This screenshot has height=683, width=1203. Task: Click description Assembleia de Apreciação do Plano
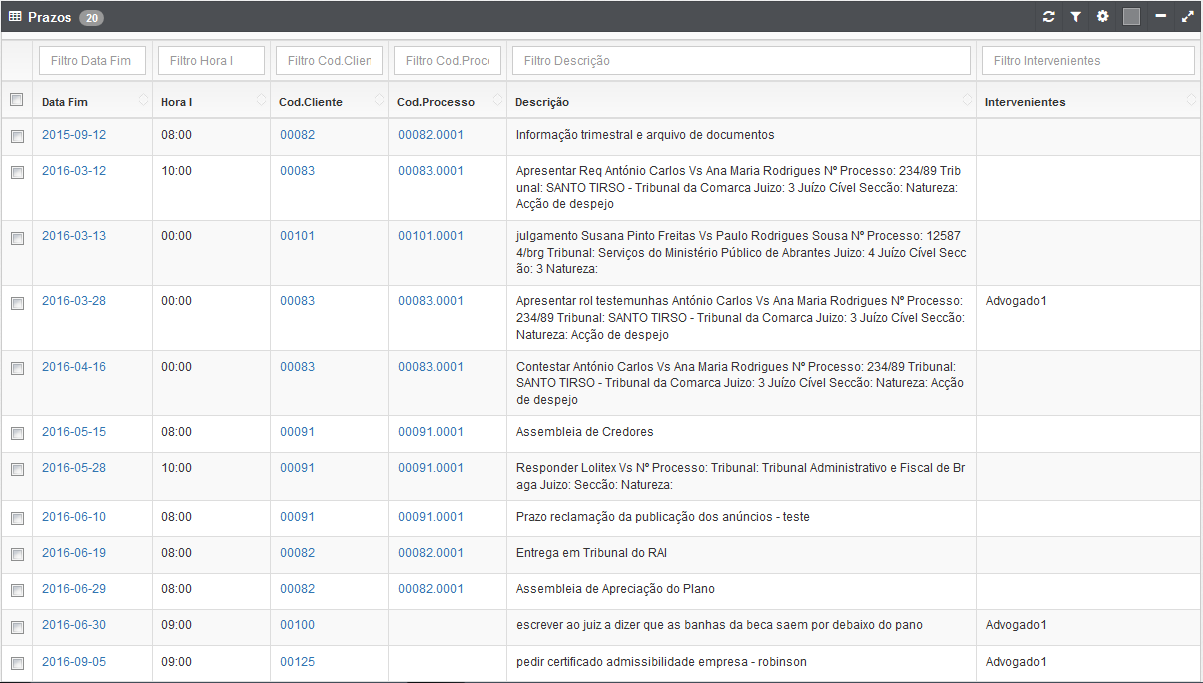click(615, 589)
